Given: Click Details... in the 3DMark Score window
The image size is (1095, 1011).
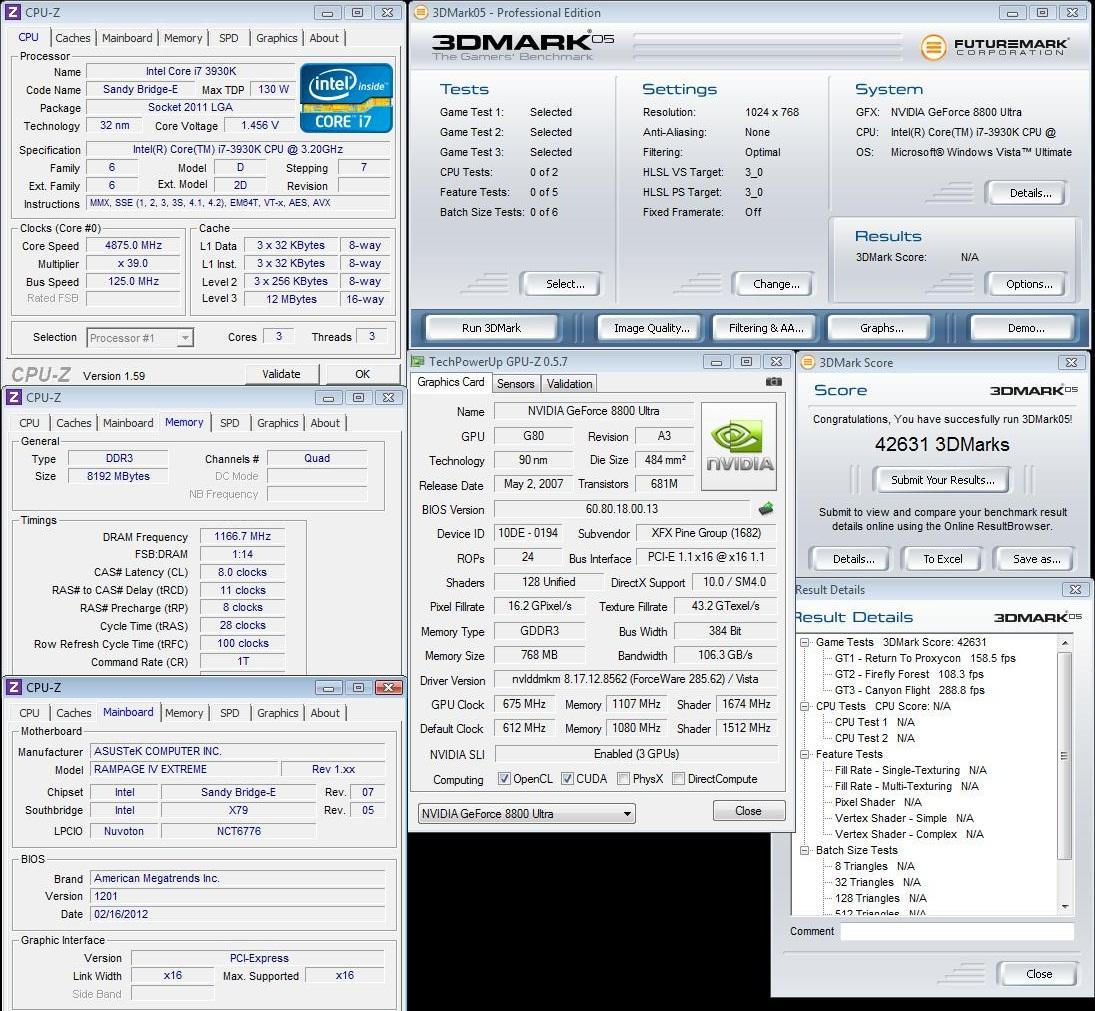Looking at the screenshot, I should coord(852,559).
